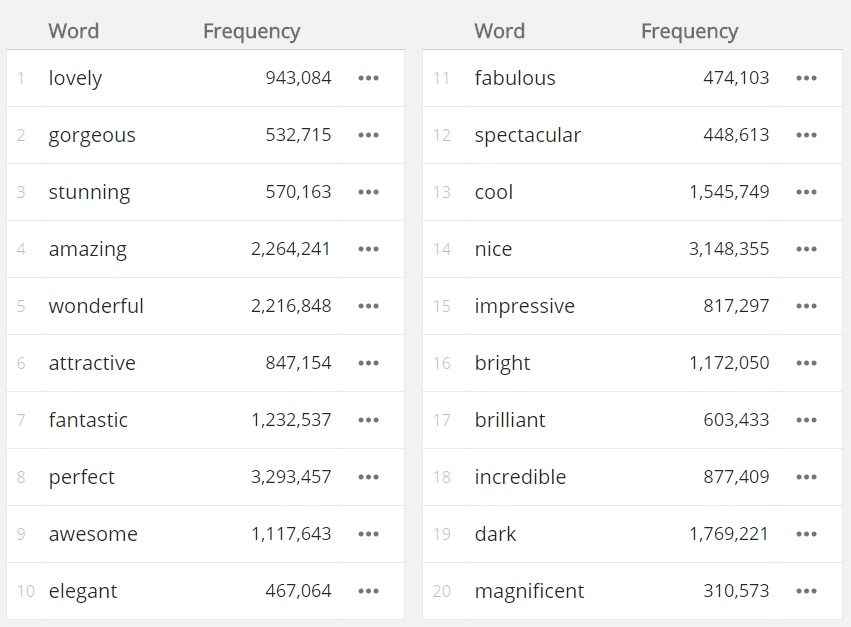Click the right table's Word column header
The width and height of the screenshot is (851, 627).
click(x=500, y=31)
